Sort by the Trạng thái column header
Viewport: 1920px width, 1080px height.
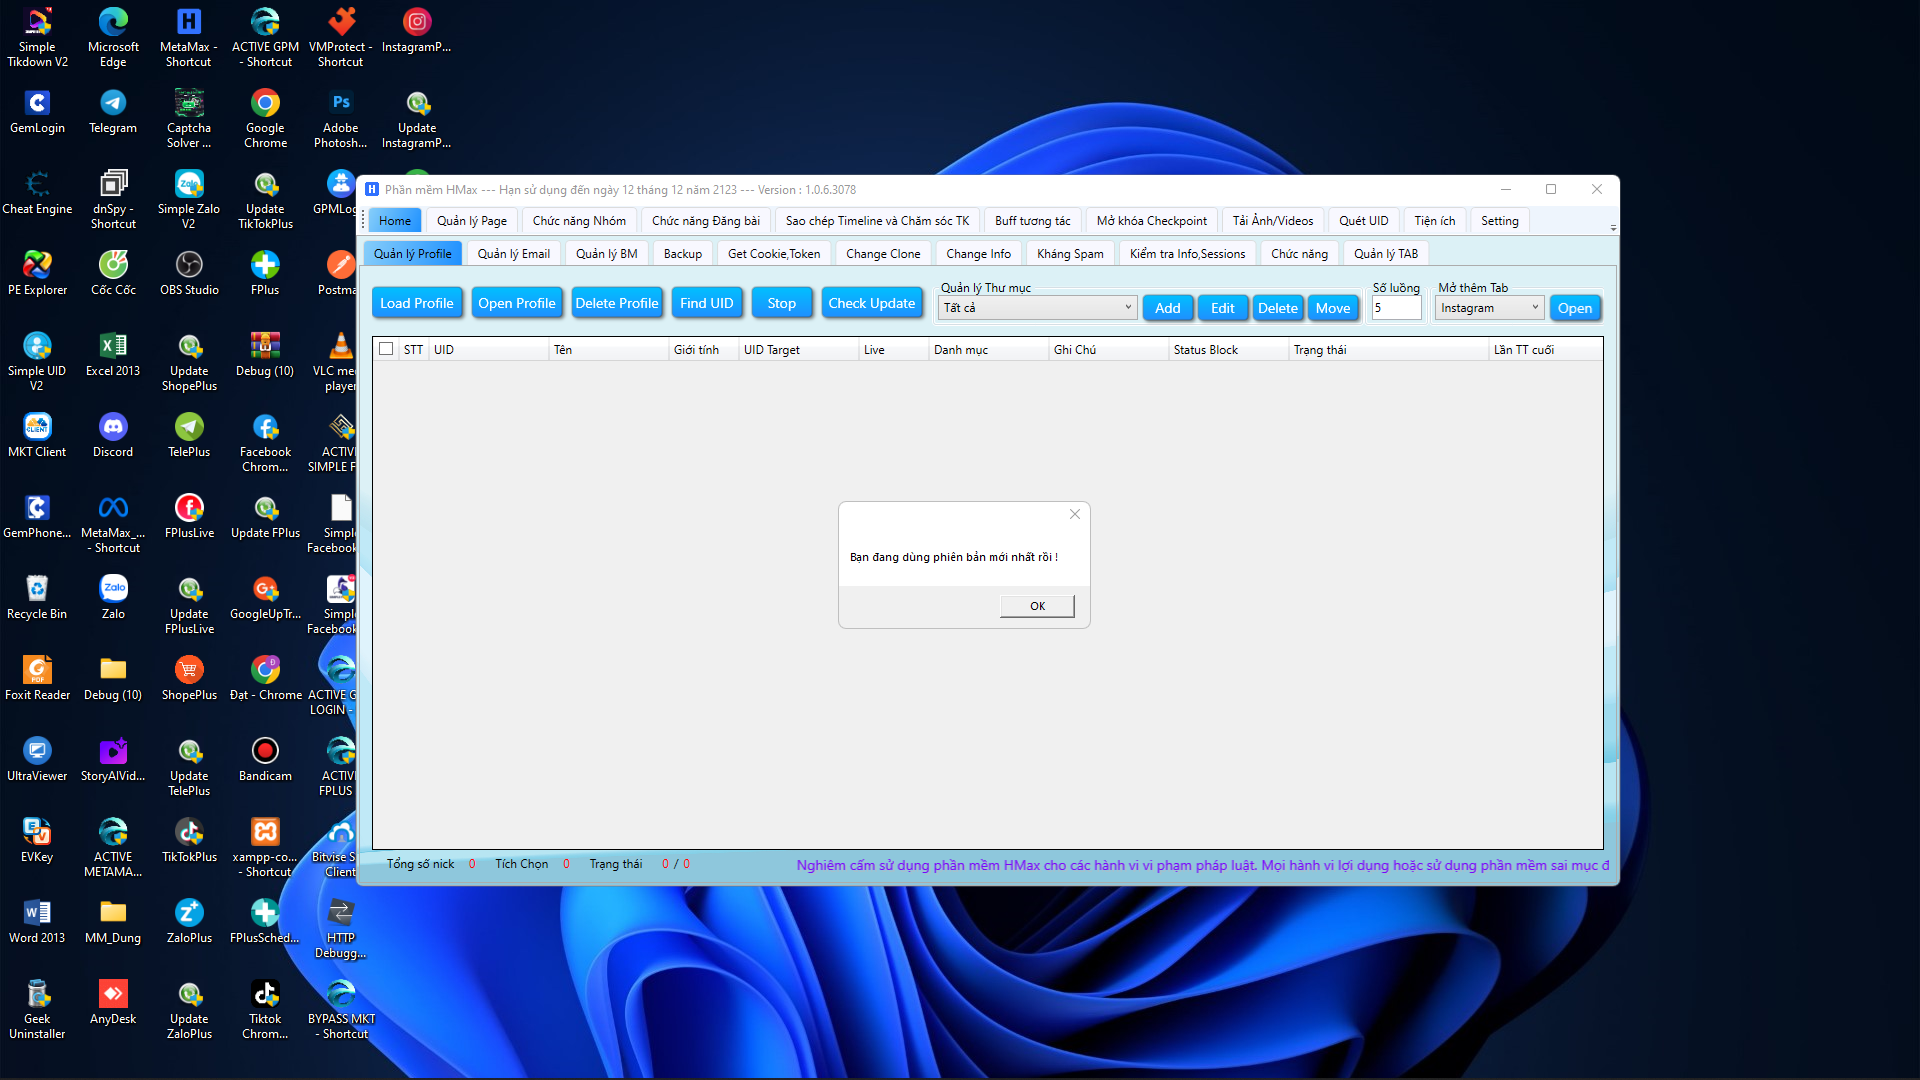click(x=1388, y=350)
